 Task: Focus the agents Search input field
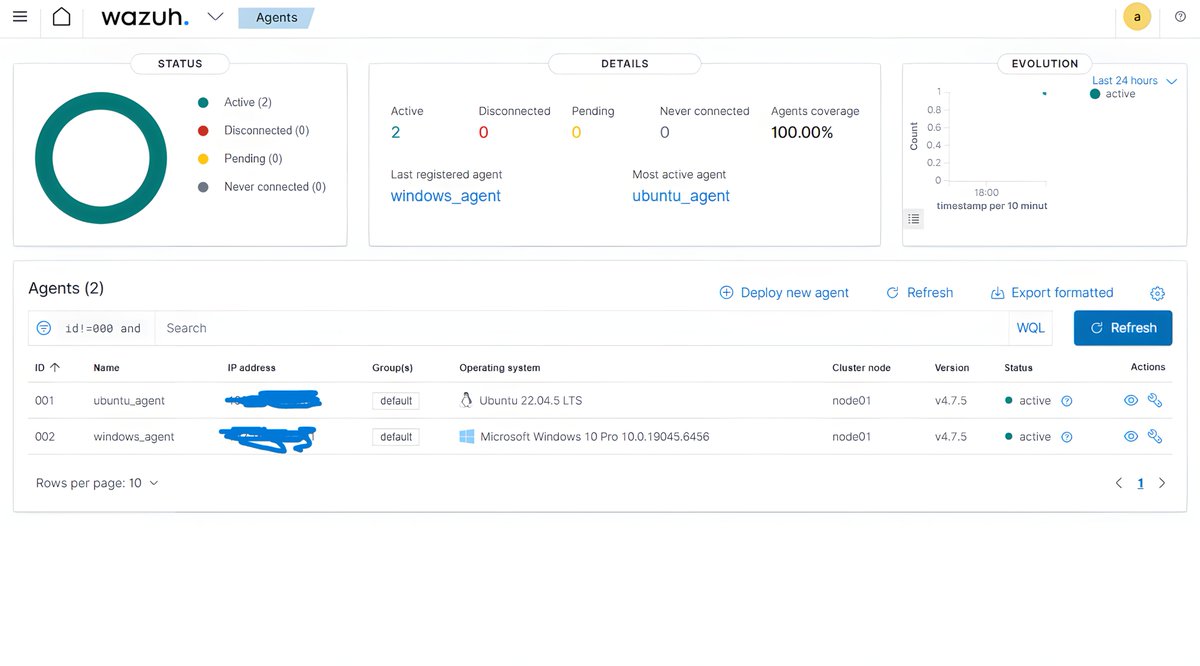(581, 328)
